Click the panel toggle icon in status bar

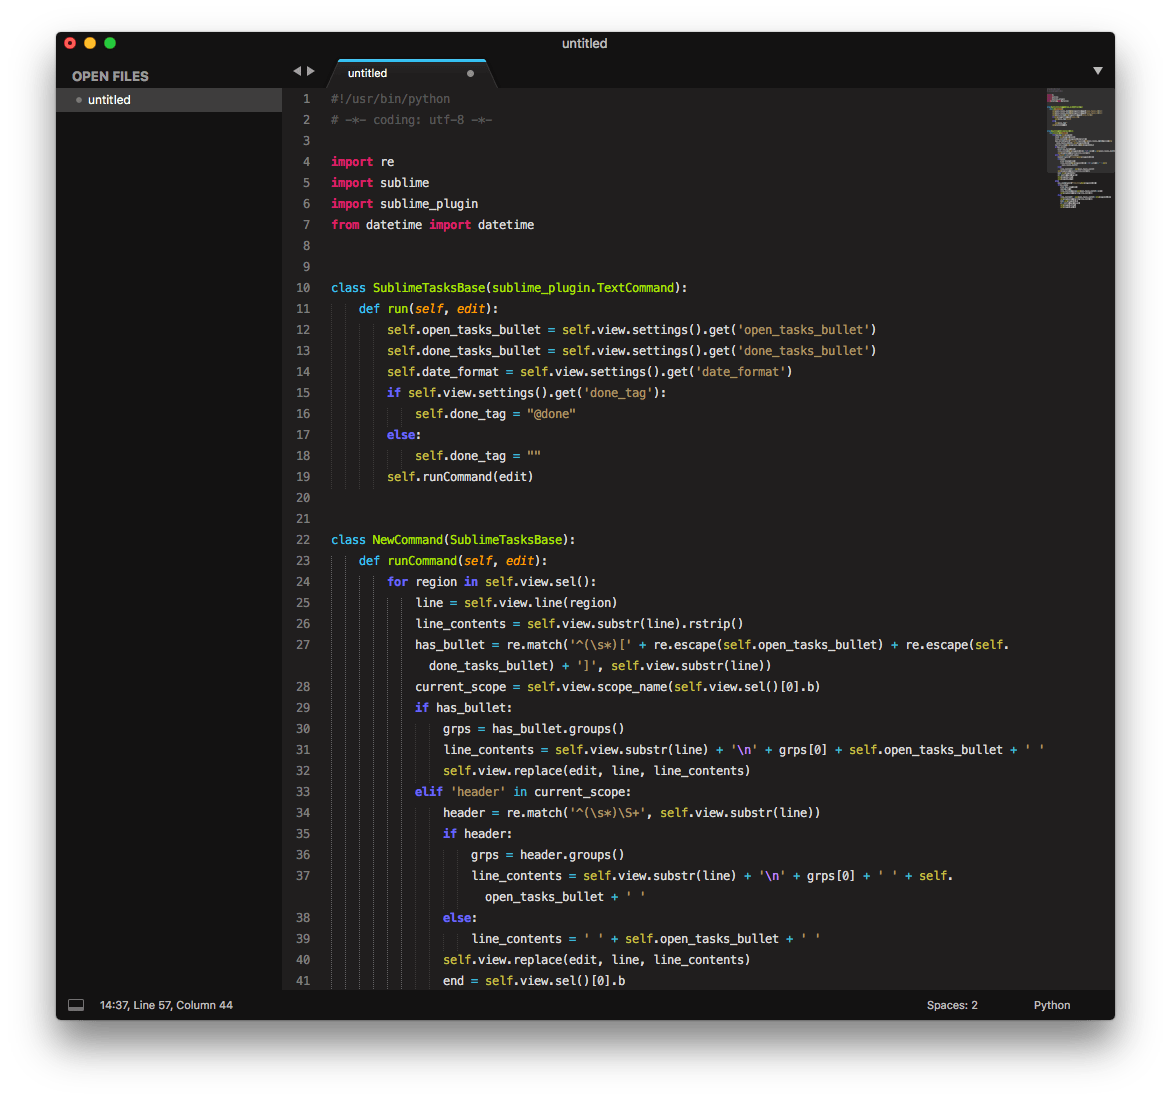[75, 1004]
